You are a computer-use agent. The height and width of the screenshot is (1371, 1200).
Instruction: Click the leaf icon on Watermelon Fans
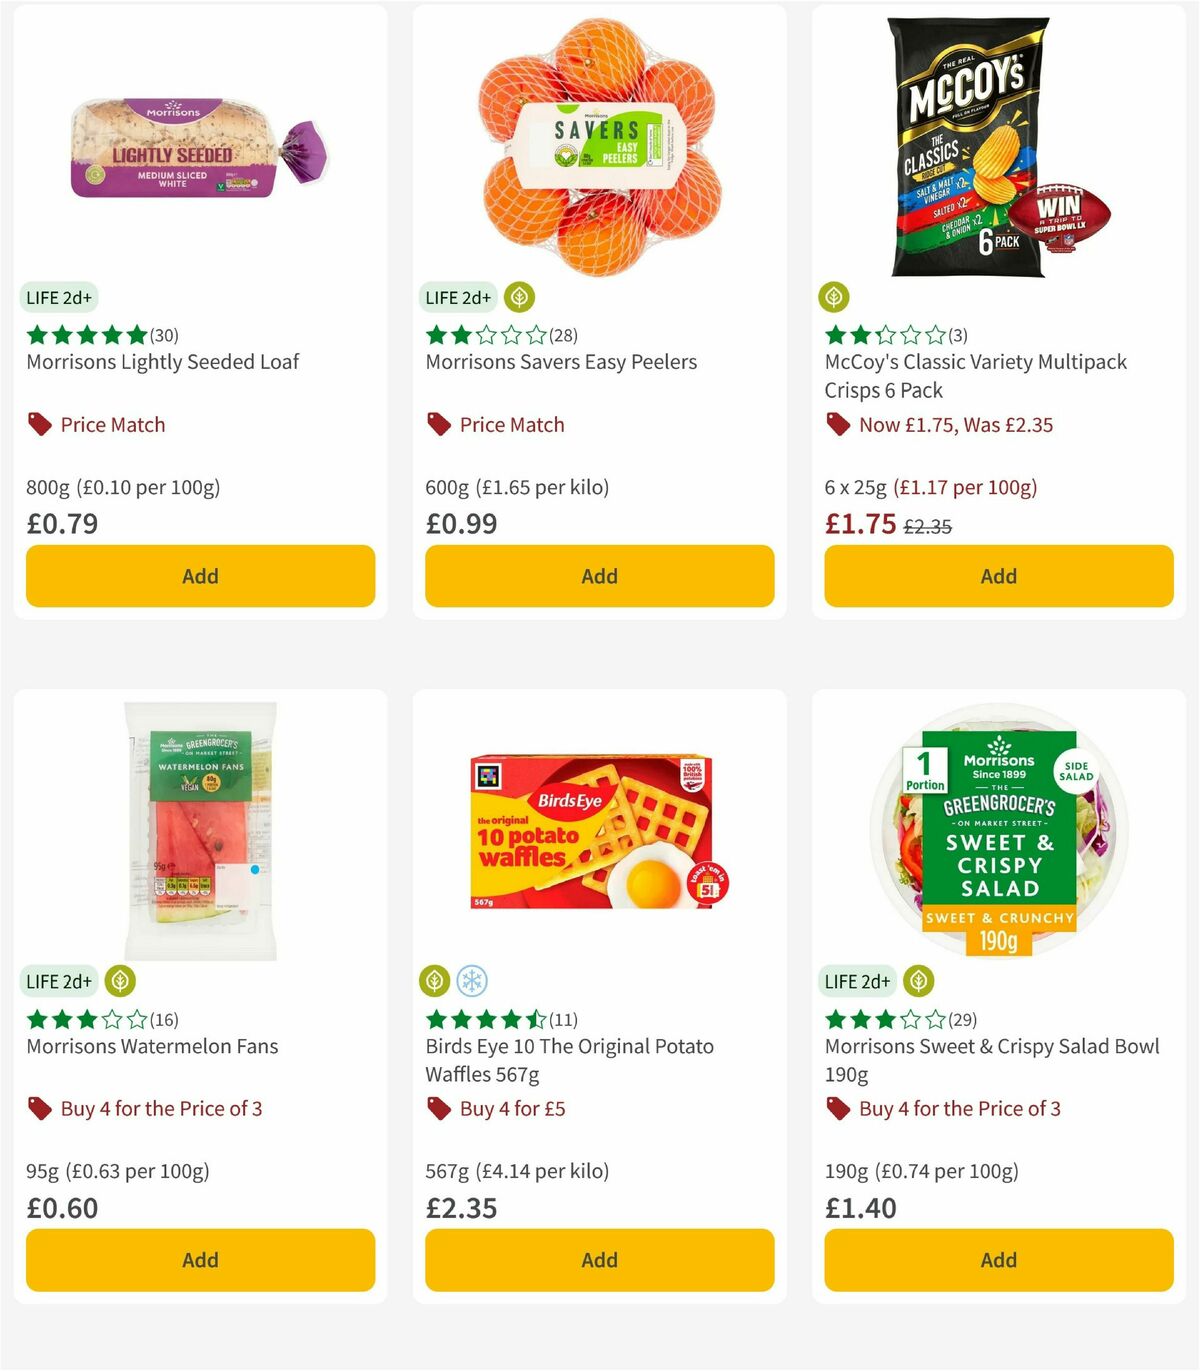(x=120, y=981)
